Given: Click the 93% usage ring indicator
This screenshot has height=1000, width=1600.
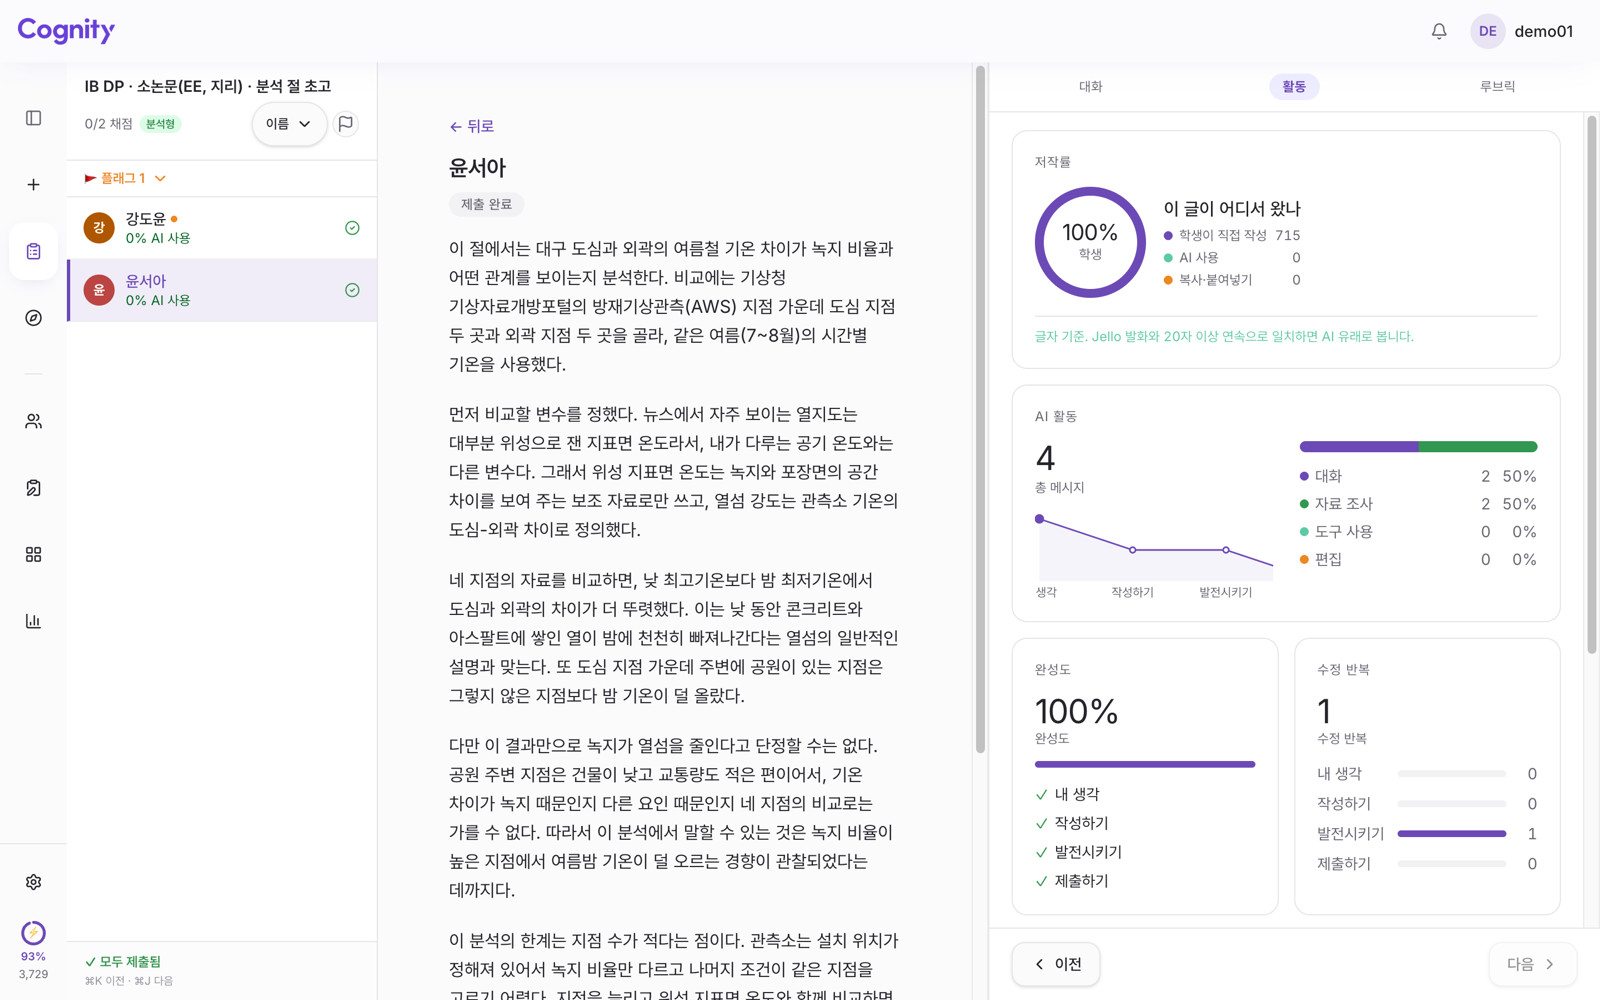Looking at the screenshot, I should [33, 933].
